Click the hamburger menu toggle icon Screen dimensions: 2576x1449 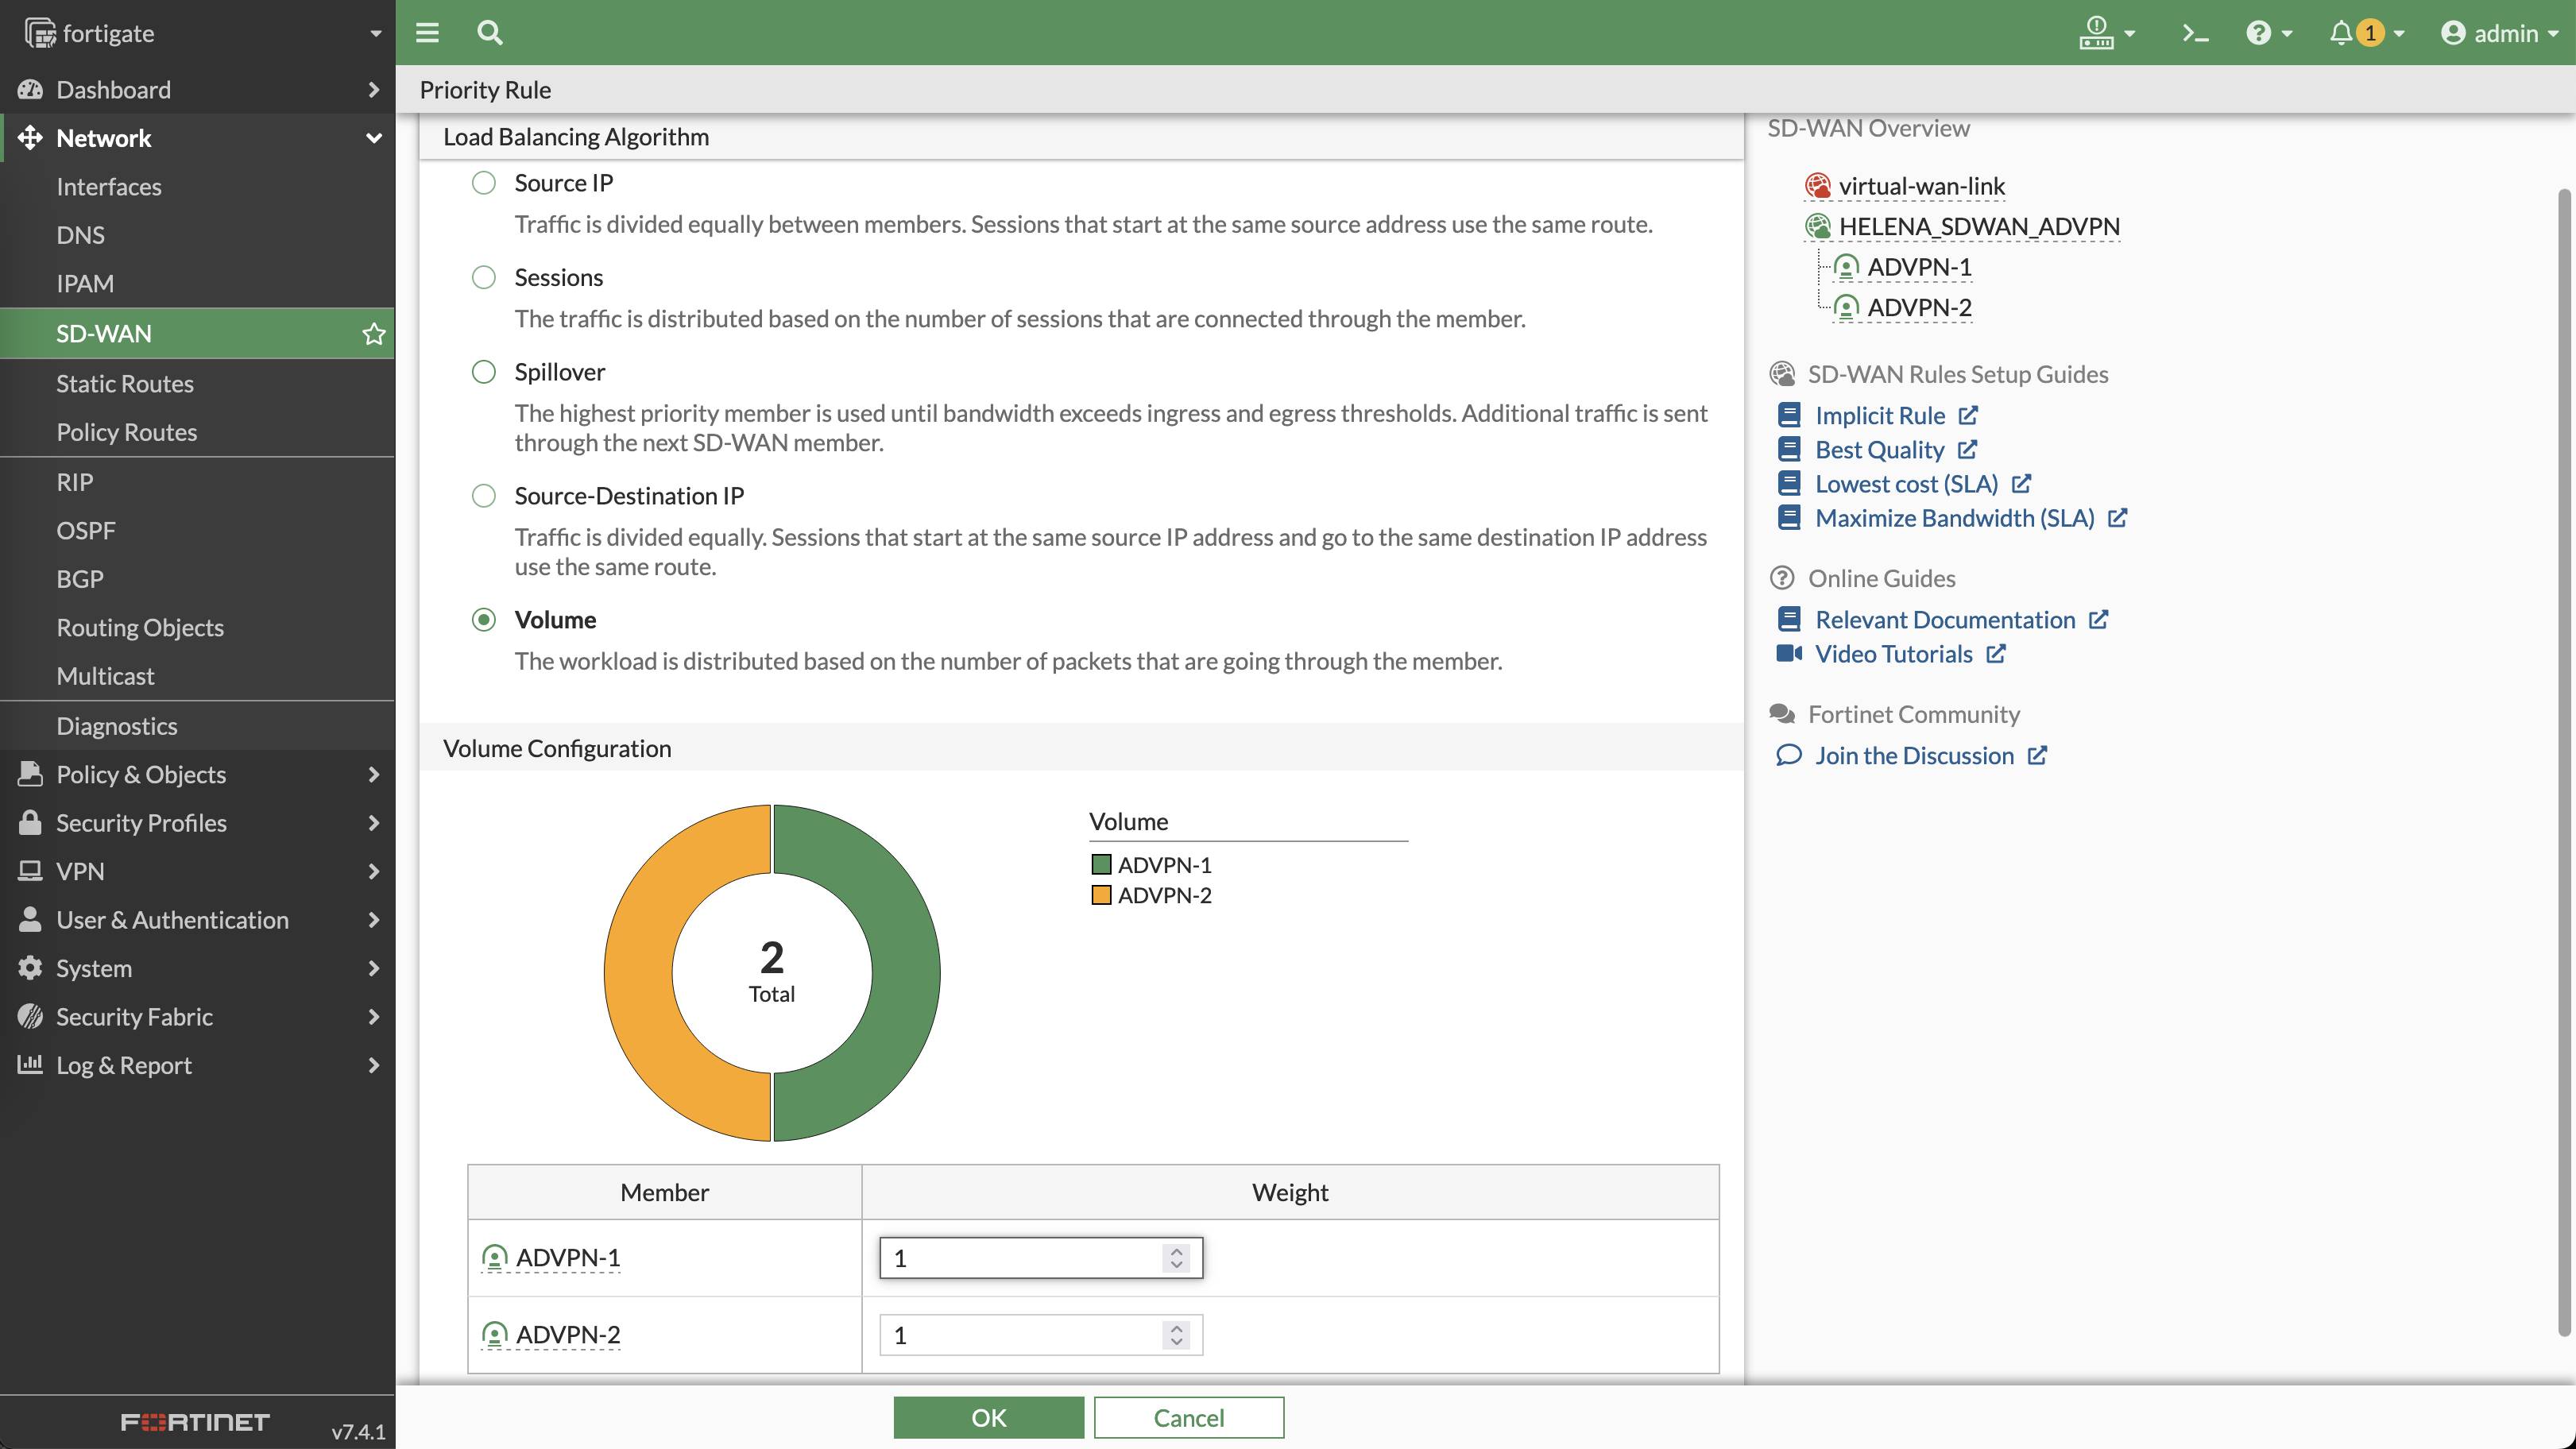point(427,33)
